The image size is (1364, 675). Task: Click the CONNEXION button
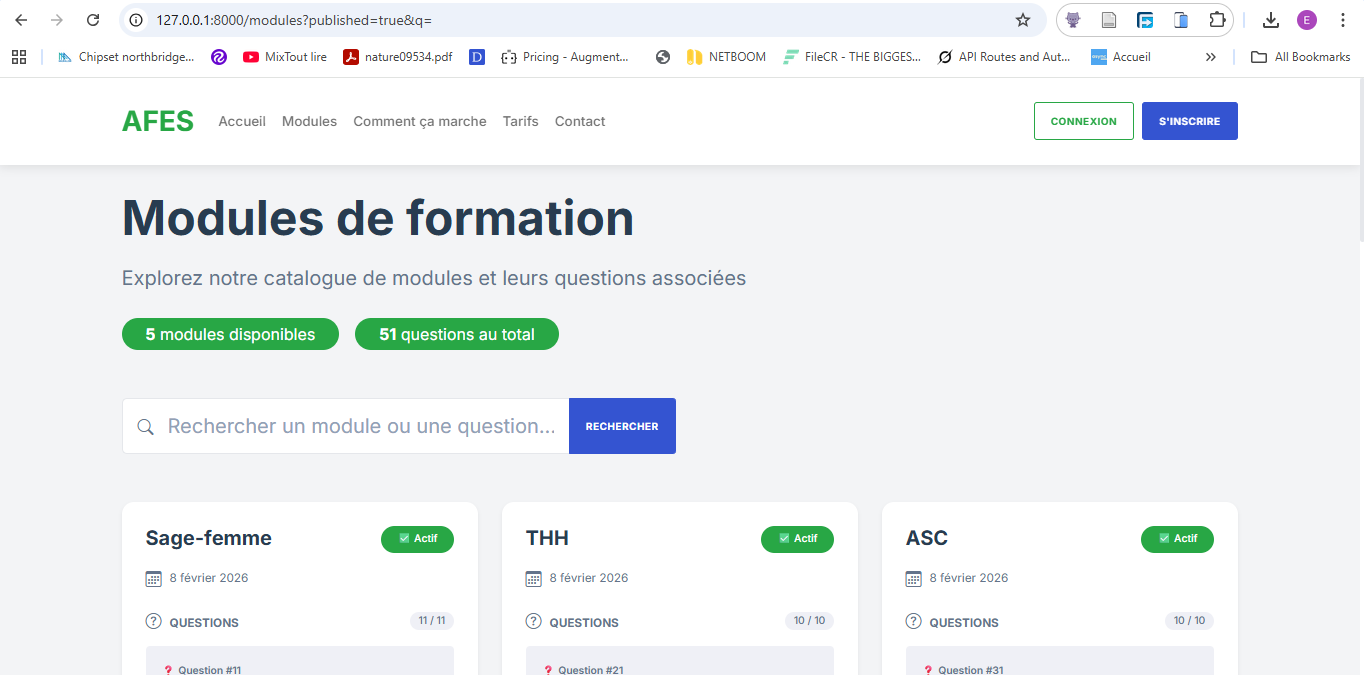point(1083,121)
